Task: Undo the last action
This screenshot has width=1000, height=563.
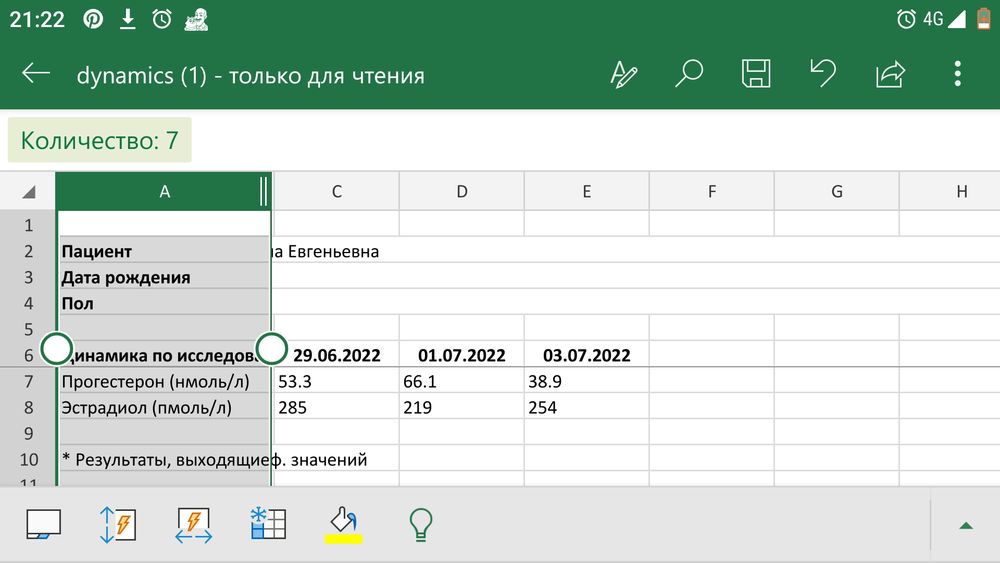Action: click(x=823, y=74)
